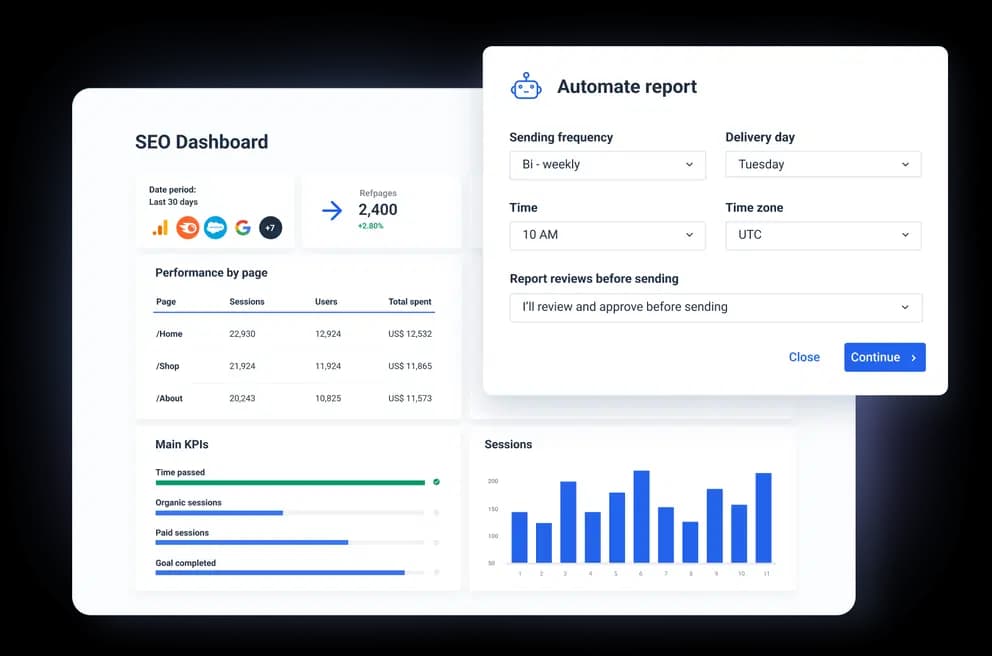Toggle the Organic sessions status indicator
992x656 pixels.
click(x=436, y=513)
